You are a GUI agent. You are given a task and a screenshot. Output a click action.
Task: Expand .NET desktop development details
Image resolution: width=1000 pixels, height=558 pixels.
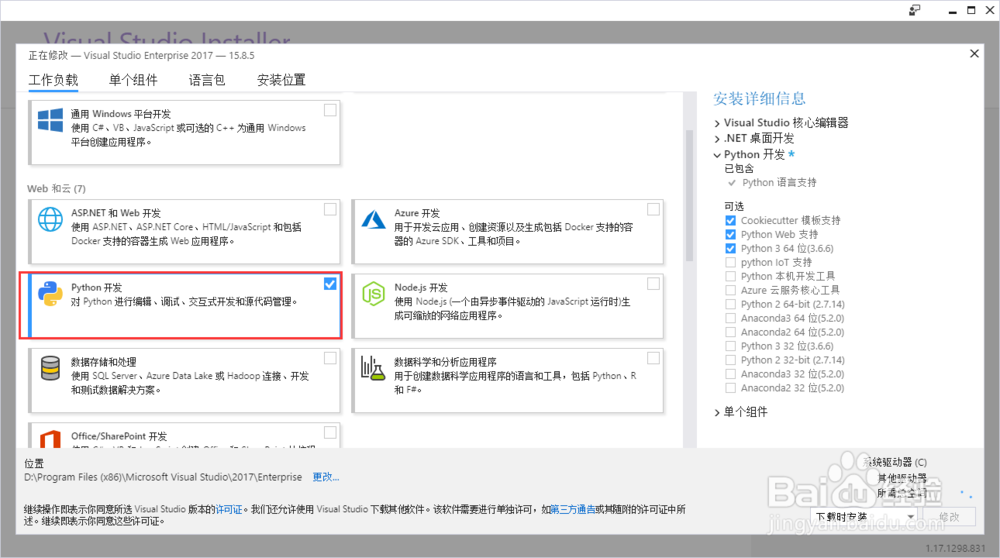717,139
